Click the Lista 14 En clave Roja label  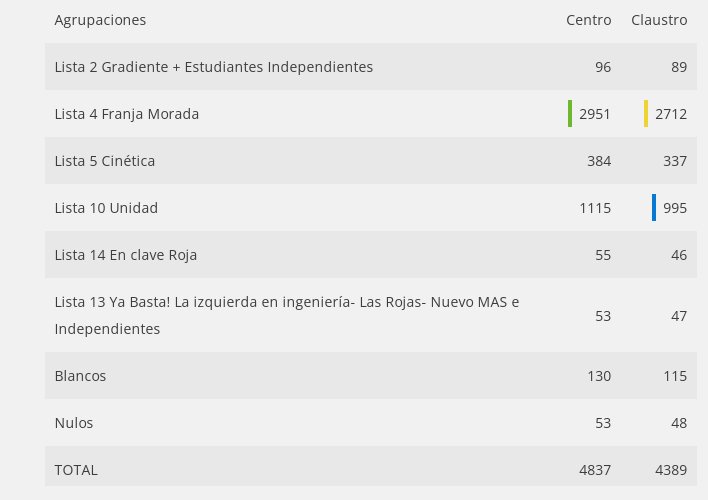click(126, 255)
